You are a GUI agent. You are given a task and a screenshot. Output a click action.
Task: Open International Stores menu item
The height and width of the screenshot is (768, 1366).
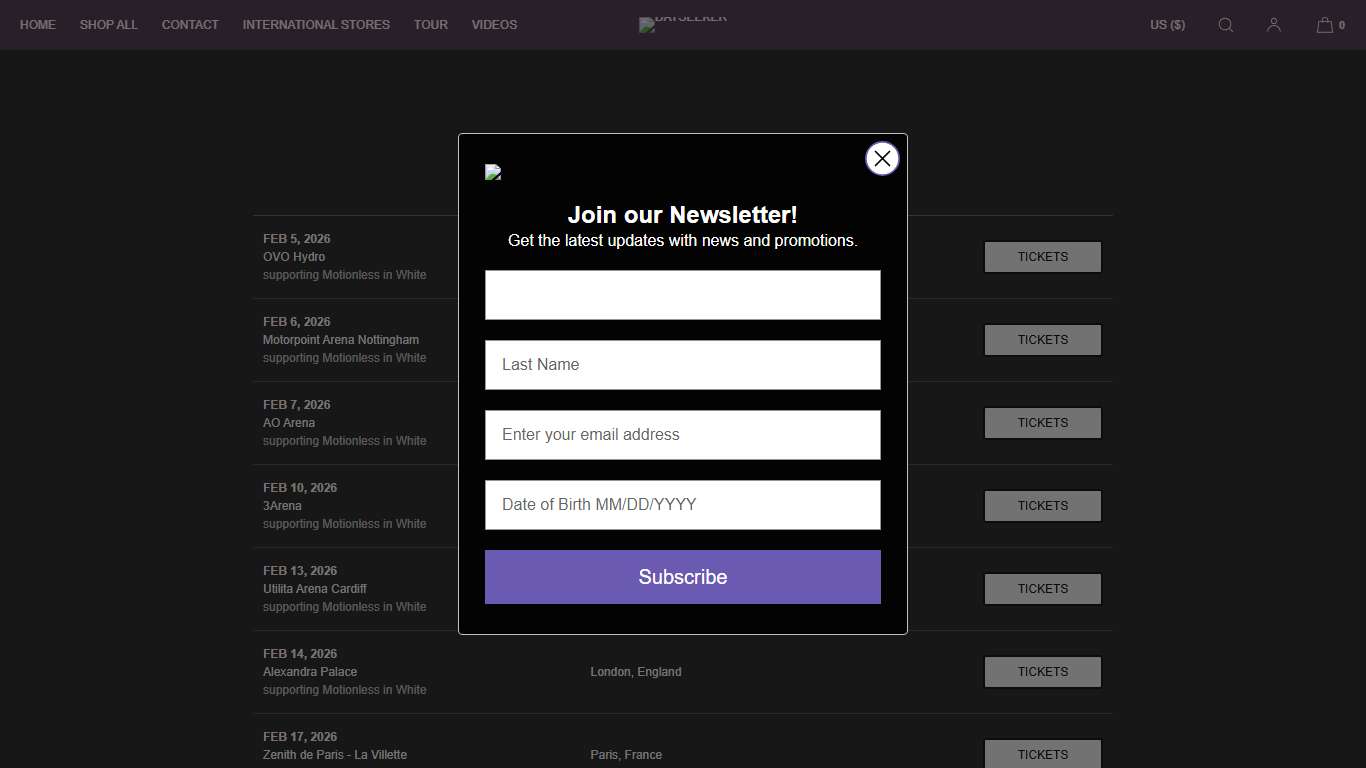tap(316, 25)
